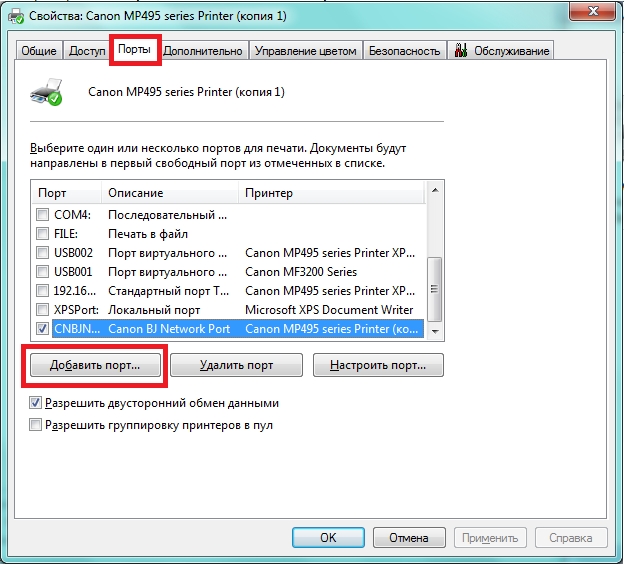Click the Добавить порт button
The height and width of the screenshot is (568, 627).
(x=96, y=366)
